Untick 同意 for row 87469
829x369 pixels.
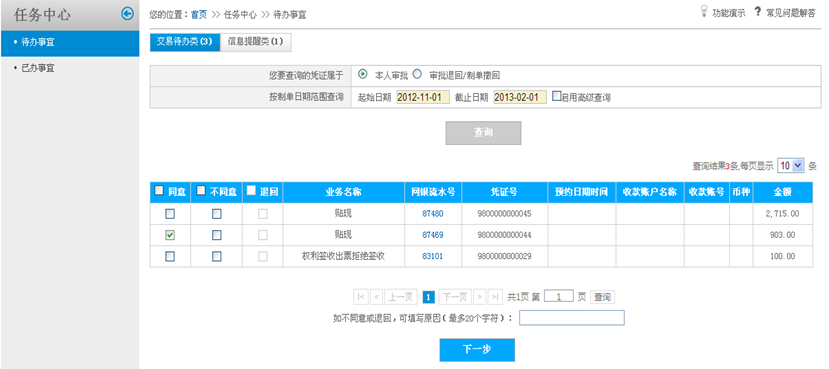(x=170, y=235)
